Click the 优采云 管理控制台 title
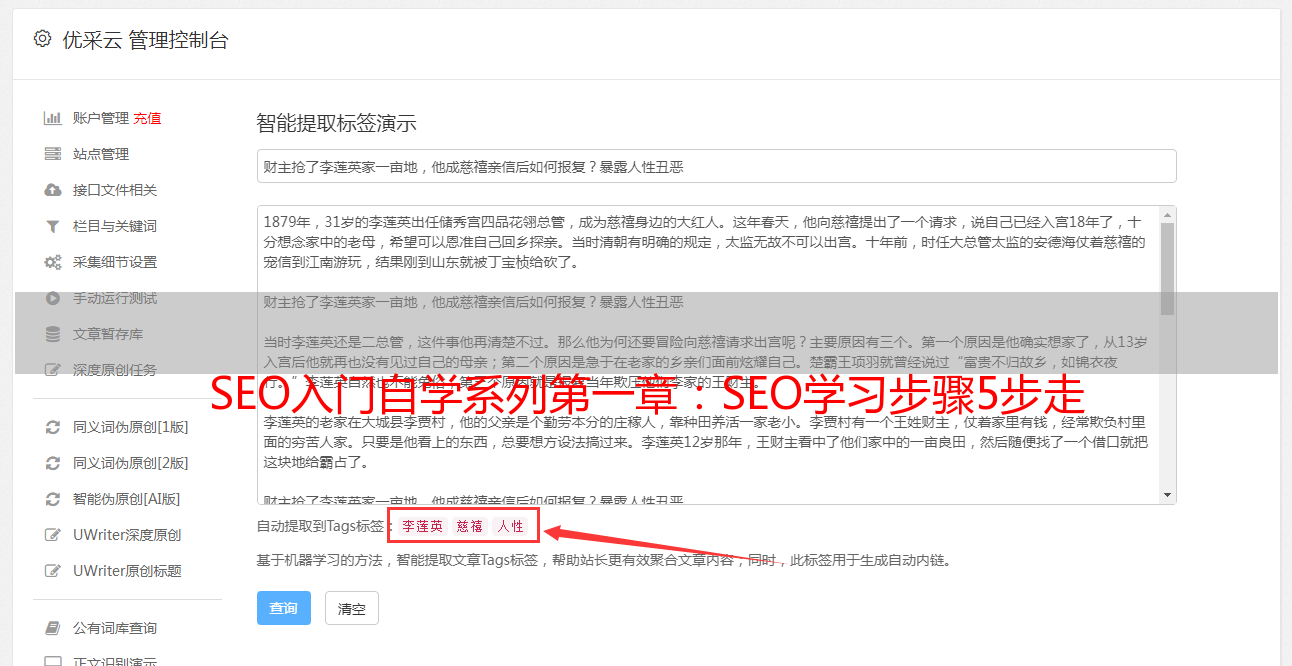Screen dimensions: 1292x666 click(145, 40)
